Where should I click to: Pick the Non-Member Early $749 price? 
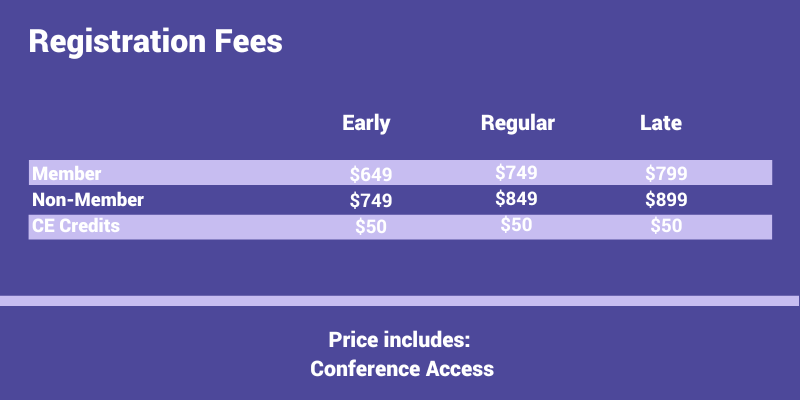coord(371,201)
